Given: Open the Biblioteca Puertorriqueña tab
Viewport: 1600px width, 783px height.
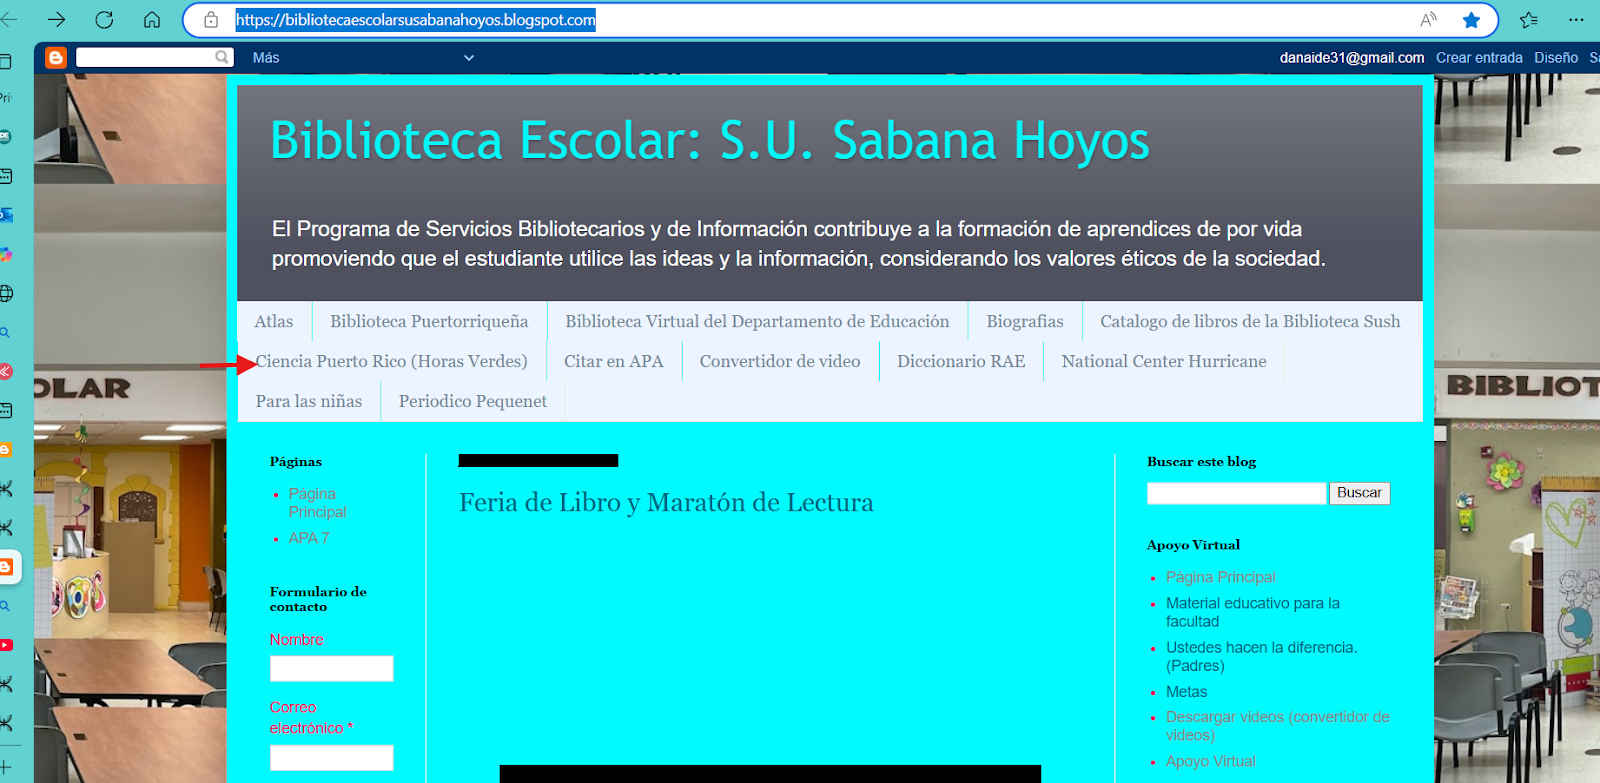Looking at the screenshot, I should (429, 321).
